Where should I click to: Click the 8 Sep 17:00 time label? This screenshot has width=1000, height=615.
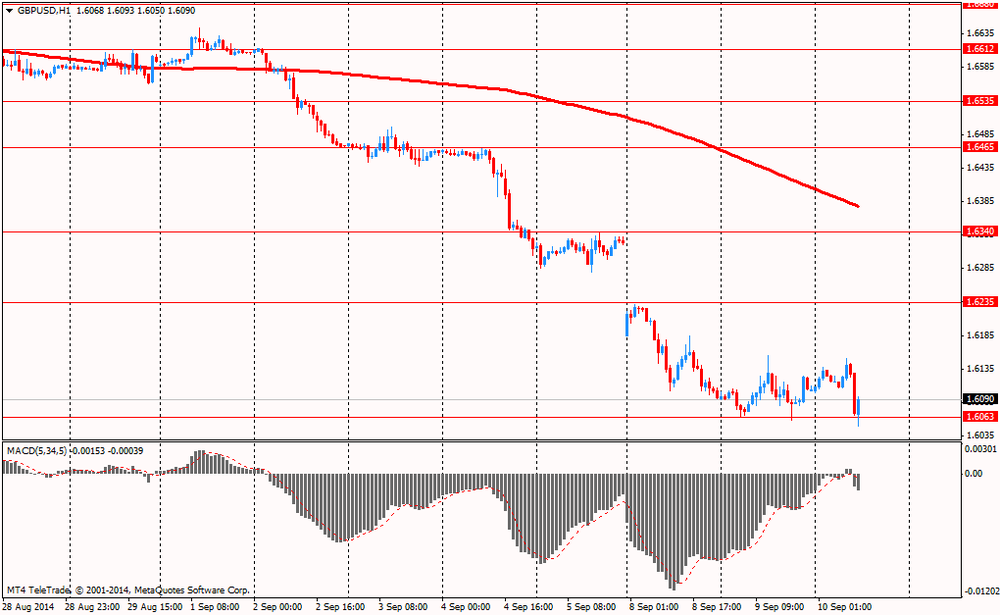click(x=717, y=607)
